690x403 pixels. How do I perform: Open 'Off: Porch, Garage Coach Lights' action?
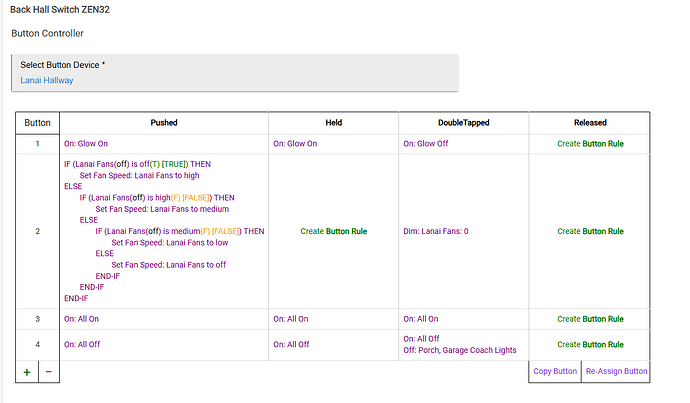coord(462,349)
